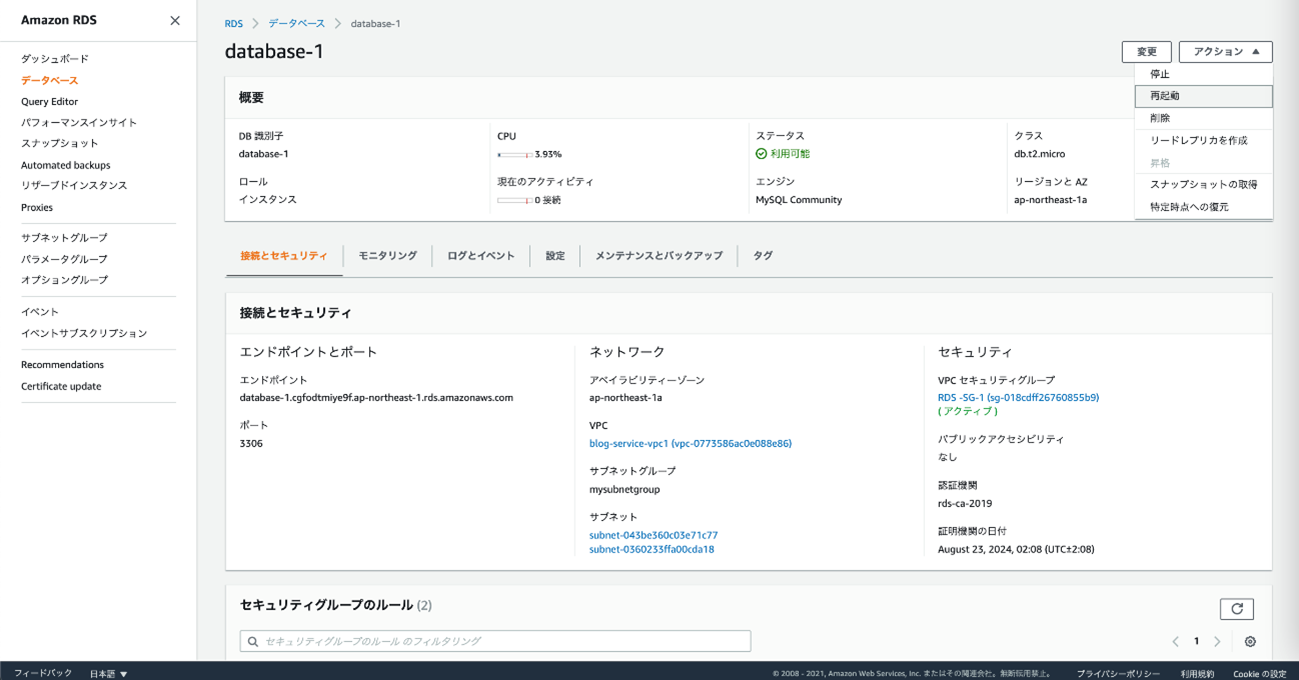Image resolution: width=1299 pixels, height=680 pixels.
Task: Click the データベース breadcrumb link
Action: (296, 24)
